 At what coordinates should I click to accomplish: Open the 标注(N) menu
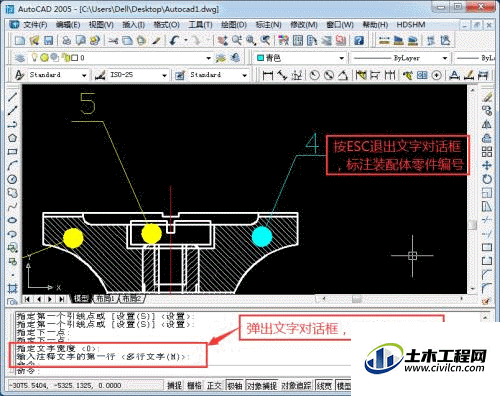pyautogui.click(x=268, y=25)
